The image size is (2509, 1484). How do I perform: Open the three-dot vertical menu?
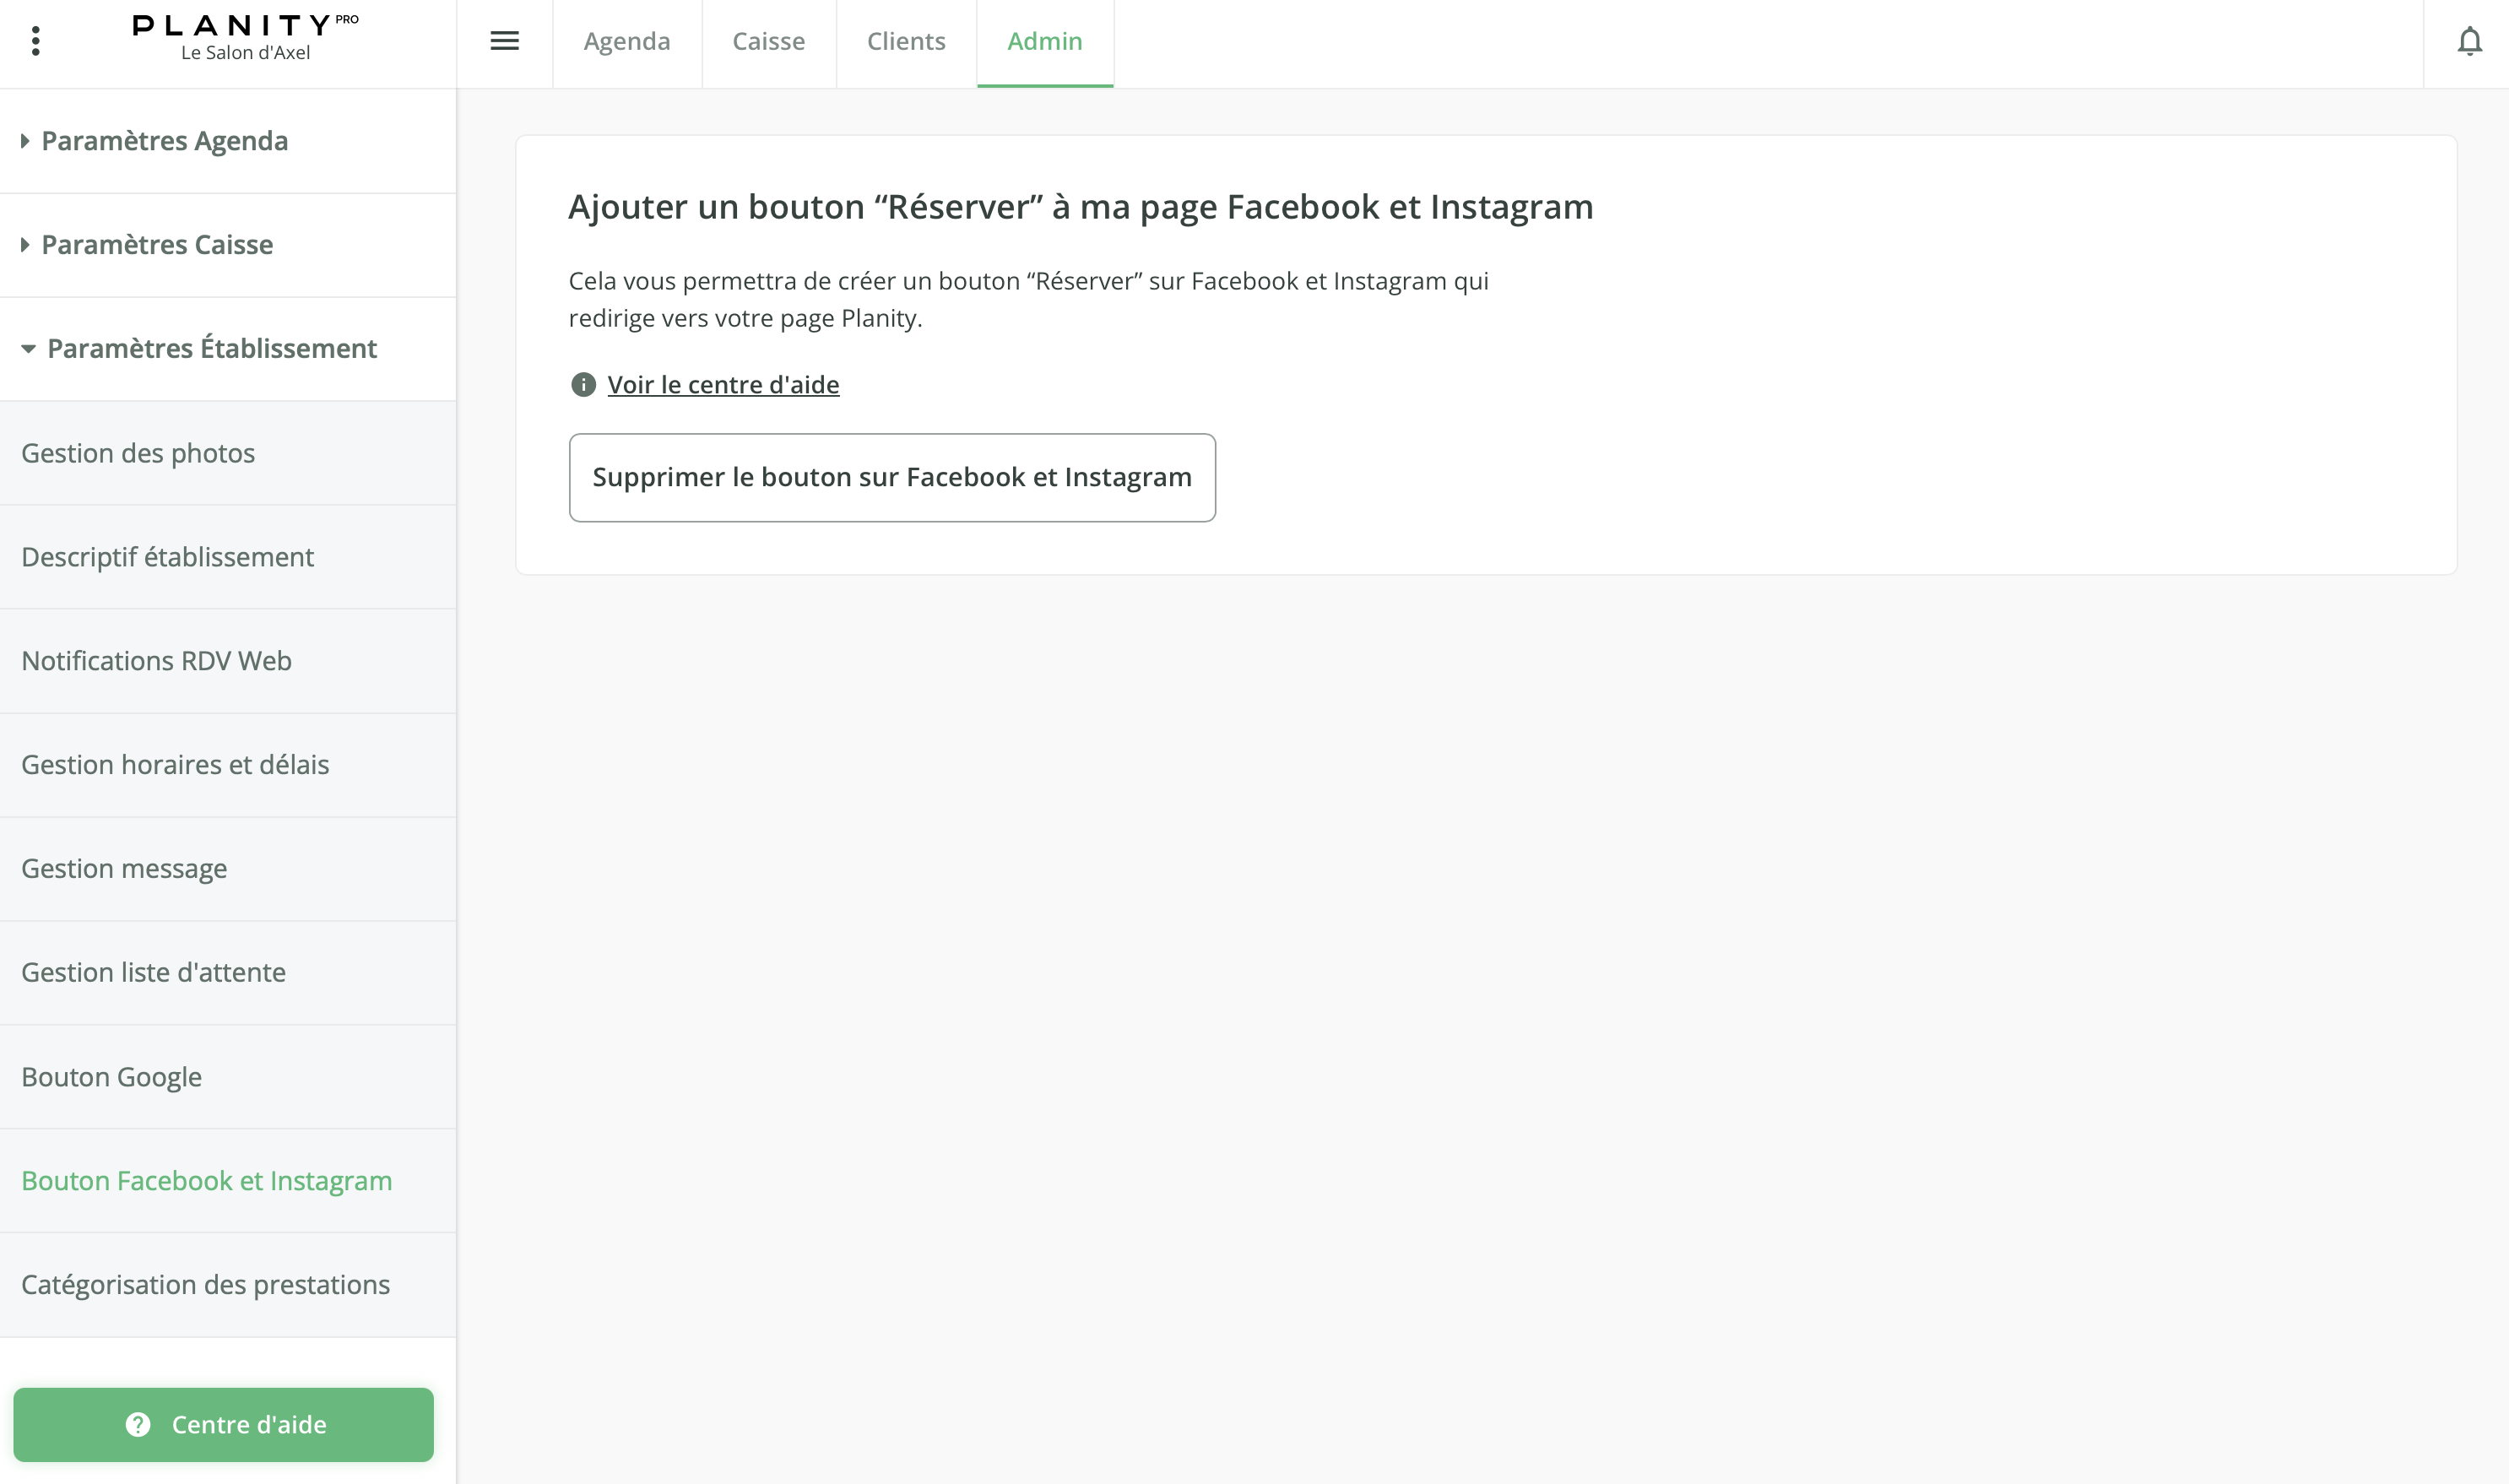pyautogui.click(x=36, y=41)
